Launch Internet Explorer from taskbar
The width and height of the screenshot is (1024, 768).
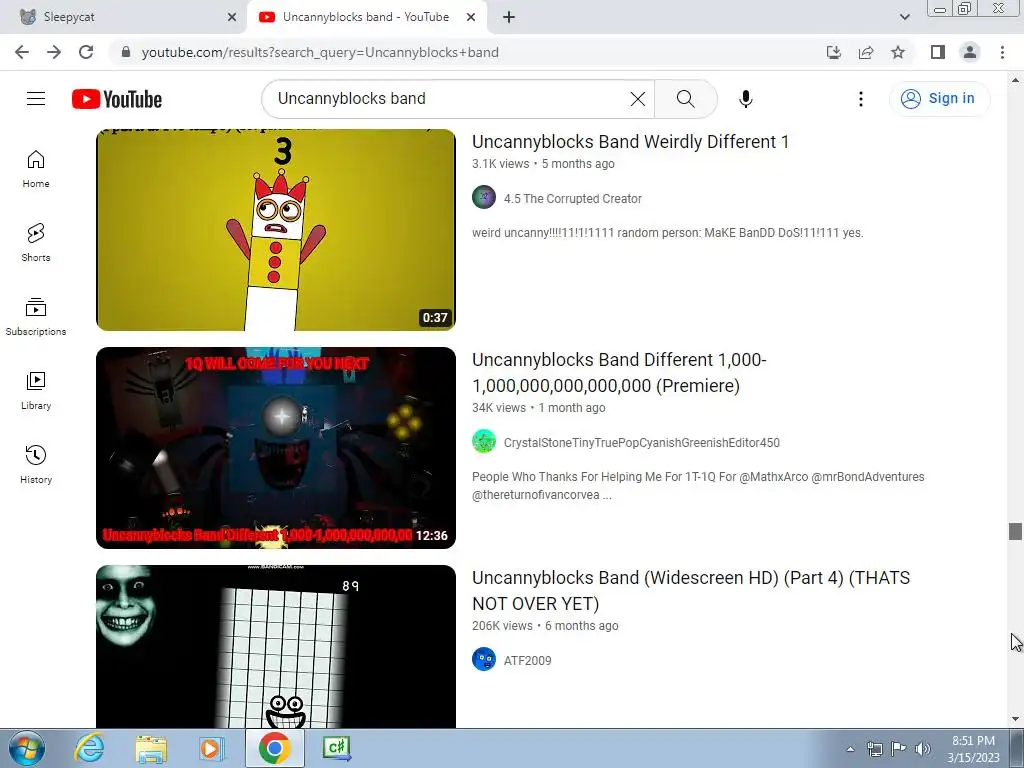(89, 748)
